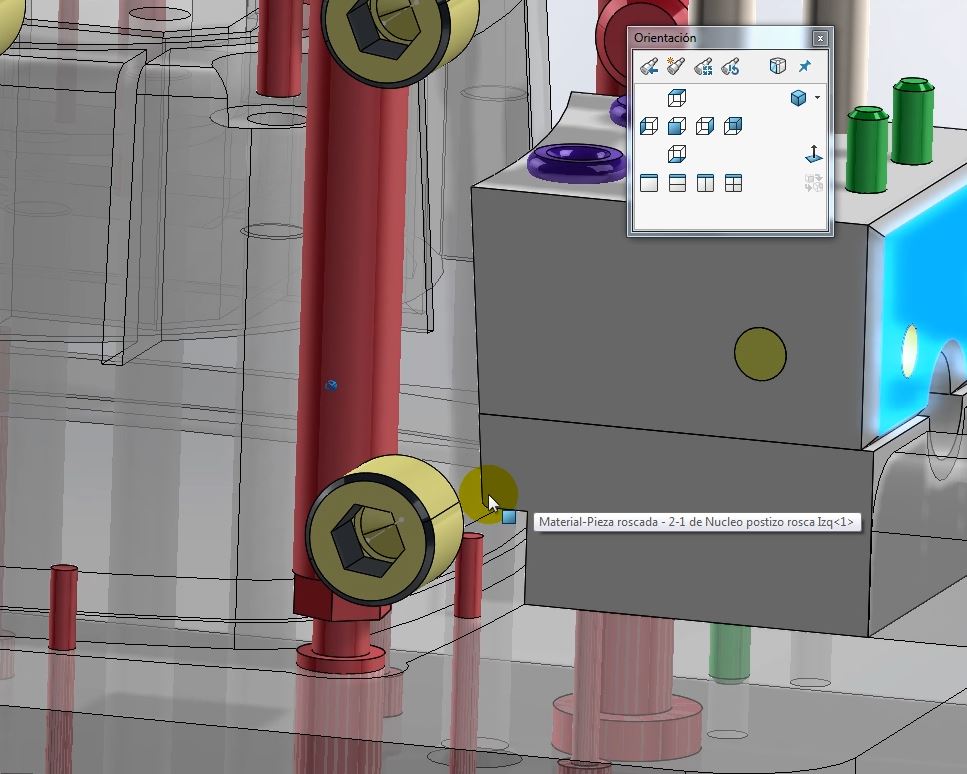Screen dimensions: 967x774
Task: Toggle the View Selector cube
Action: pyautogui.click(x=777, y=67)
